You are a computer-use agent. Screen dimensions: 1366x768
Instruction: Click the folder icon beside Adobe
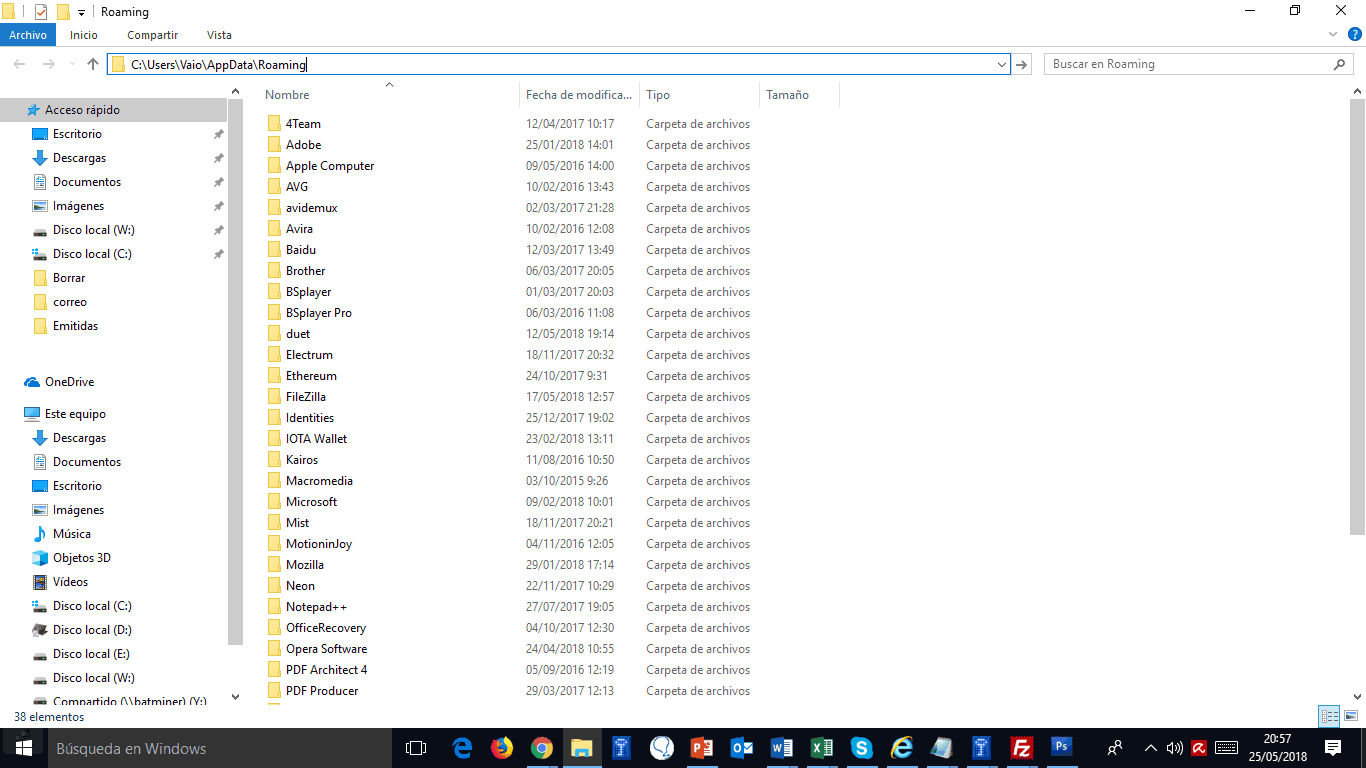click(x=275, y=145)
